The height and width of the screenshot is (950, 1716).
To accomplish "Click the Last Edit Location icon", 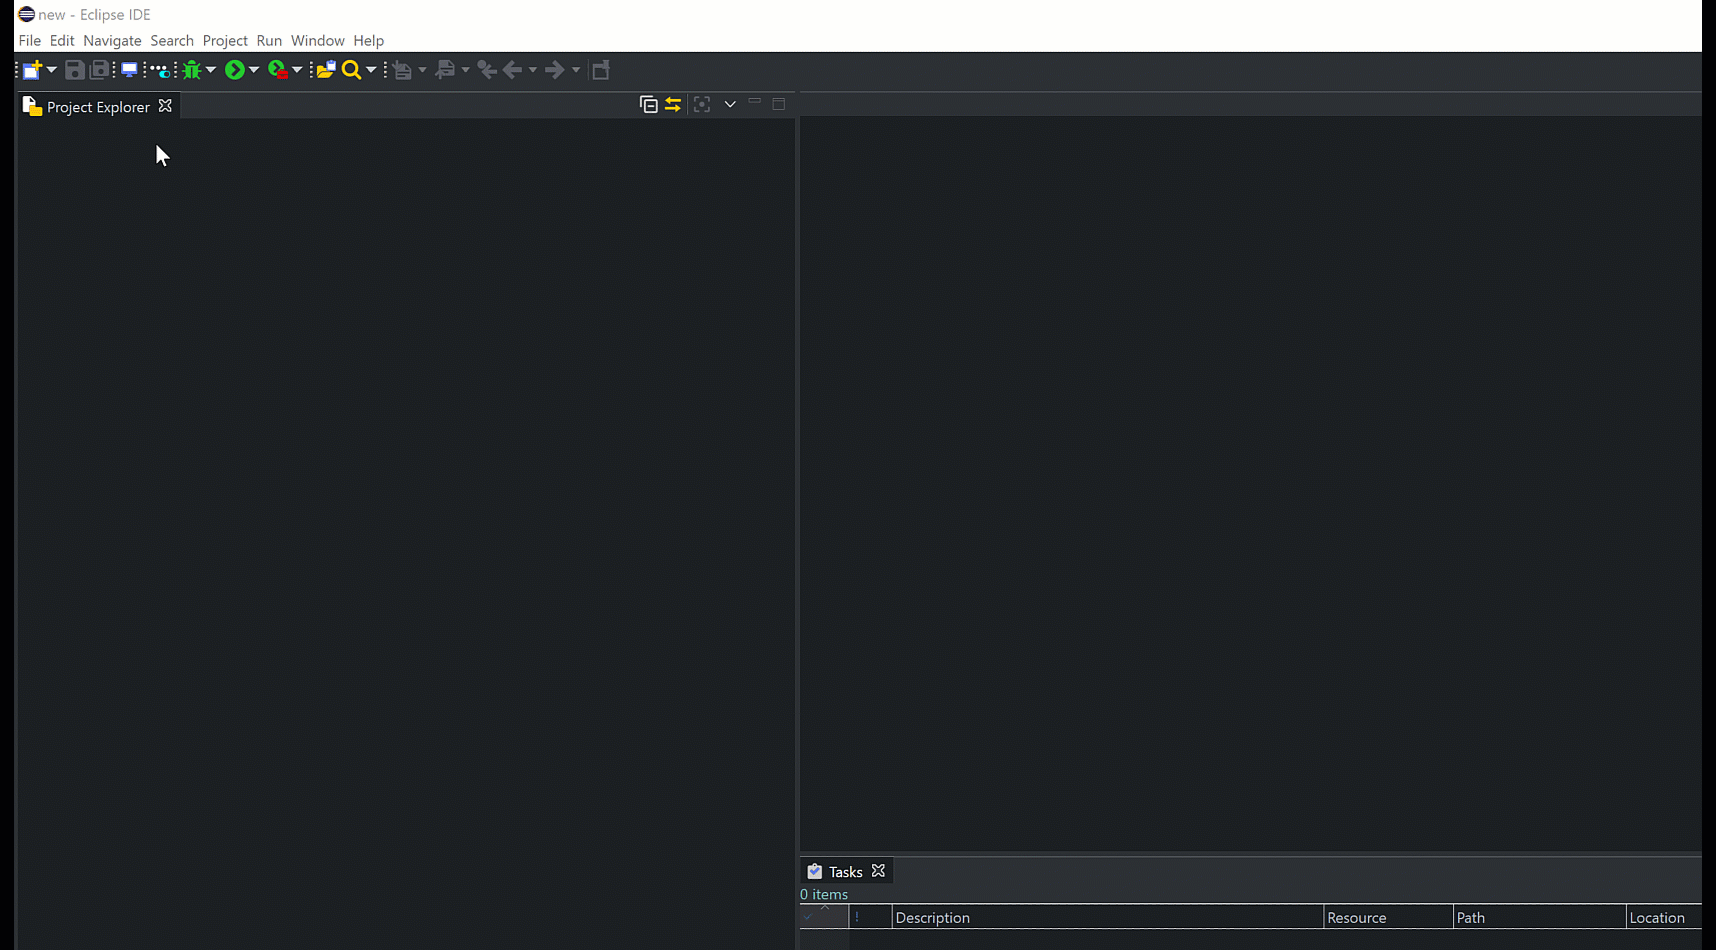I will coord(487,70).
